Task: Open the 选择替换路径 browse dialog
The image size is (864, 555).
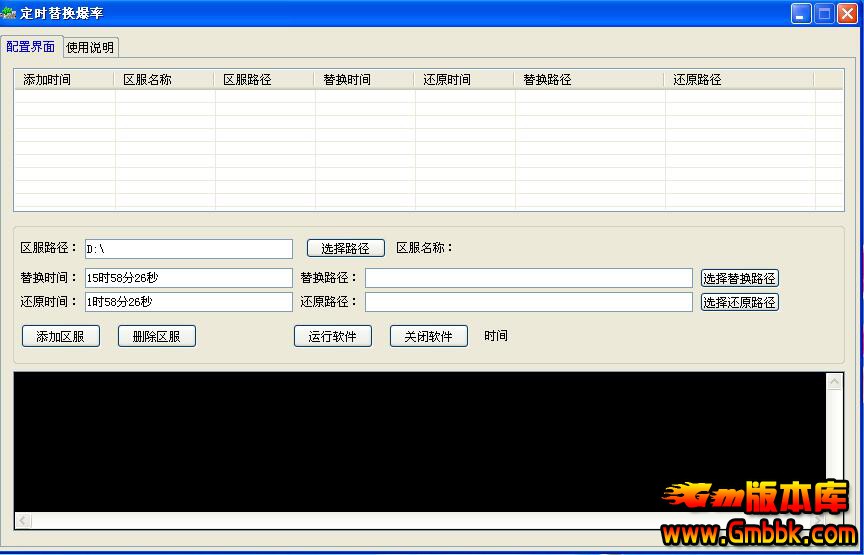Action: (739, 278)
